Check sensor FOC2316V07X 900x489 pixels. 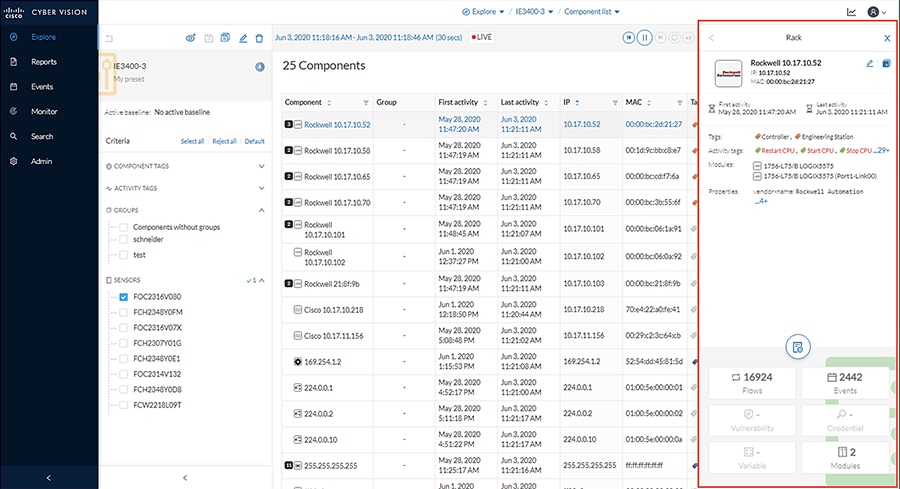123,328
